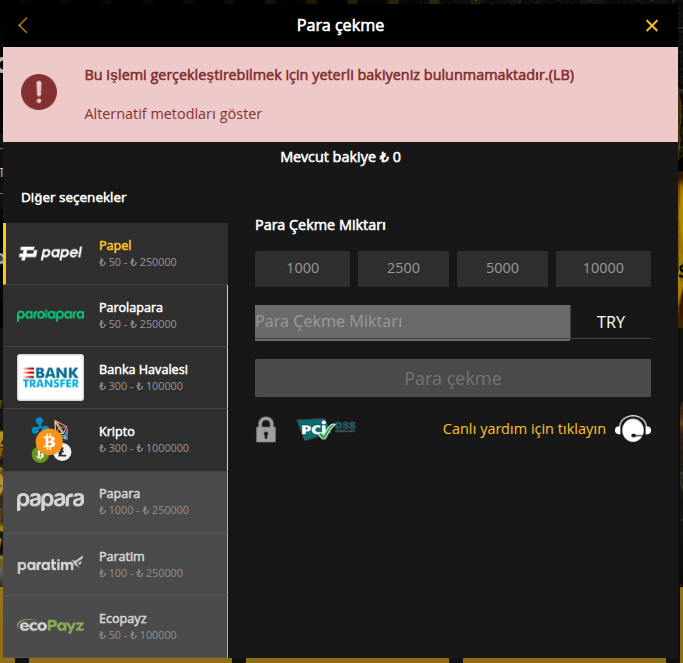Screen dimensions: 683x663
Task: Click Ecopayz limit ₺ 50 - ₺ 100000
Action: point(138,635)
